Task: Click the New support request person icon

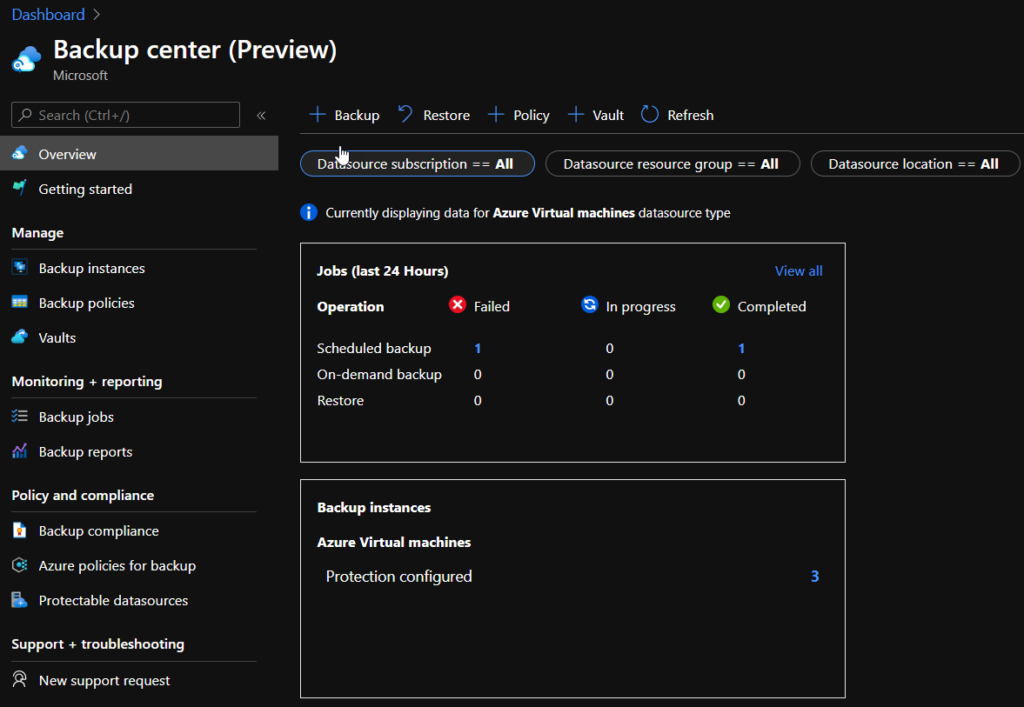Action: tap(20, 680)
